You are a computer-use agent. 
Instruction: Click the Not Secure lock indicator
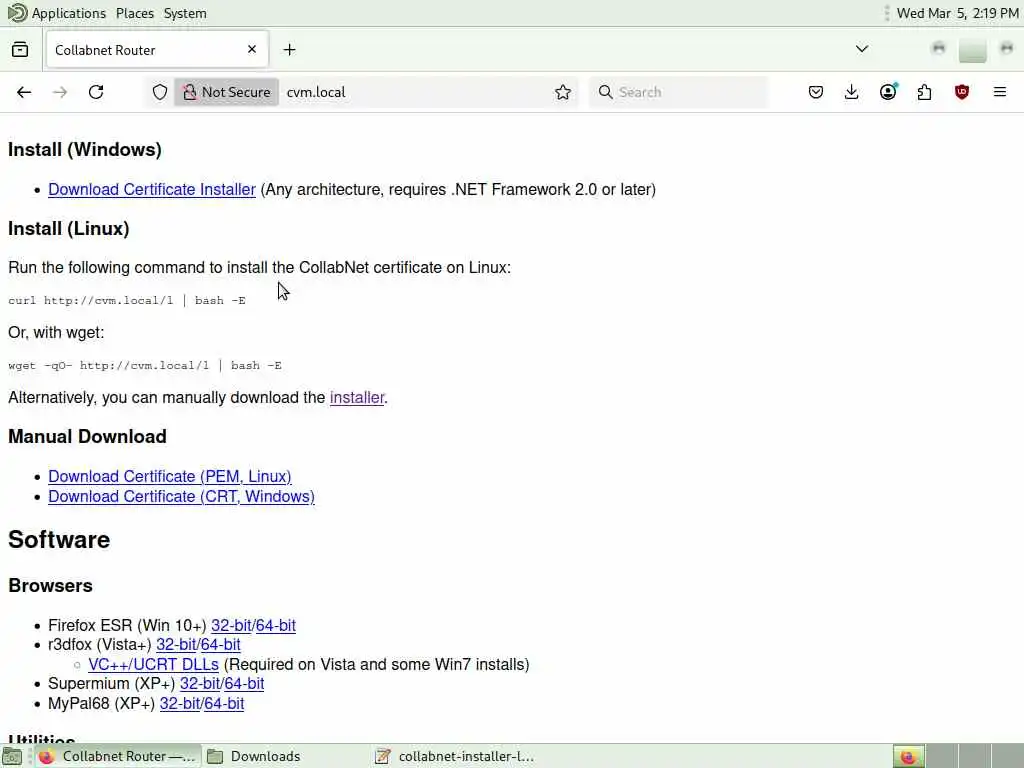click(x=227, y=92)
